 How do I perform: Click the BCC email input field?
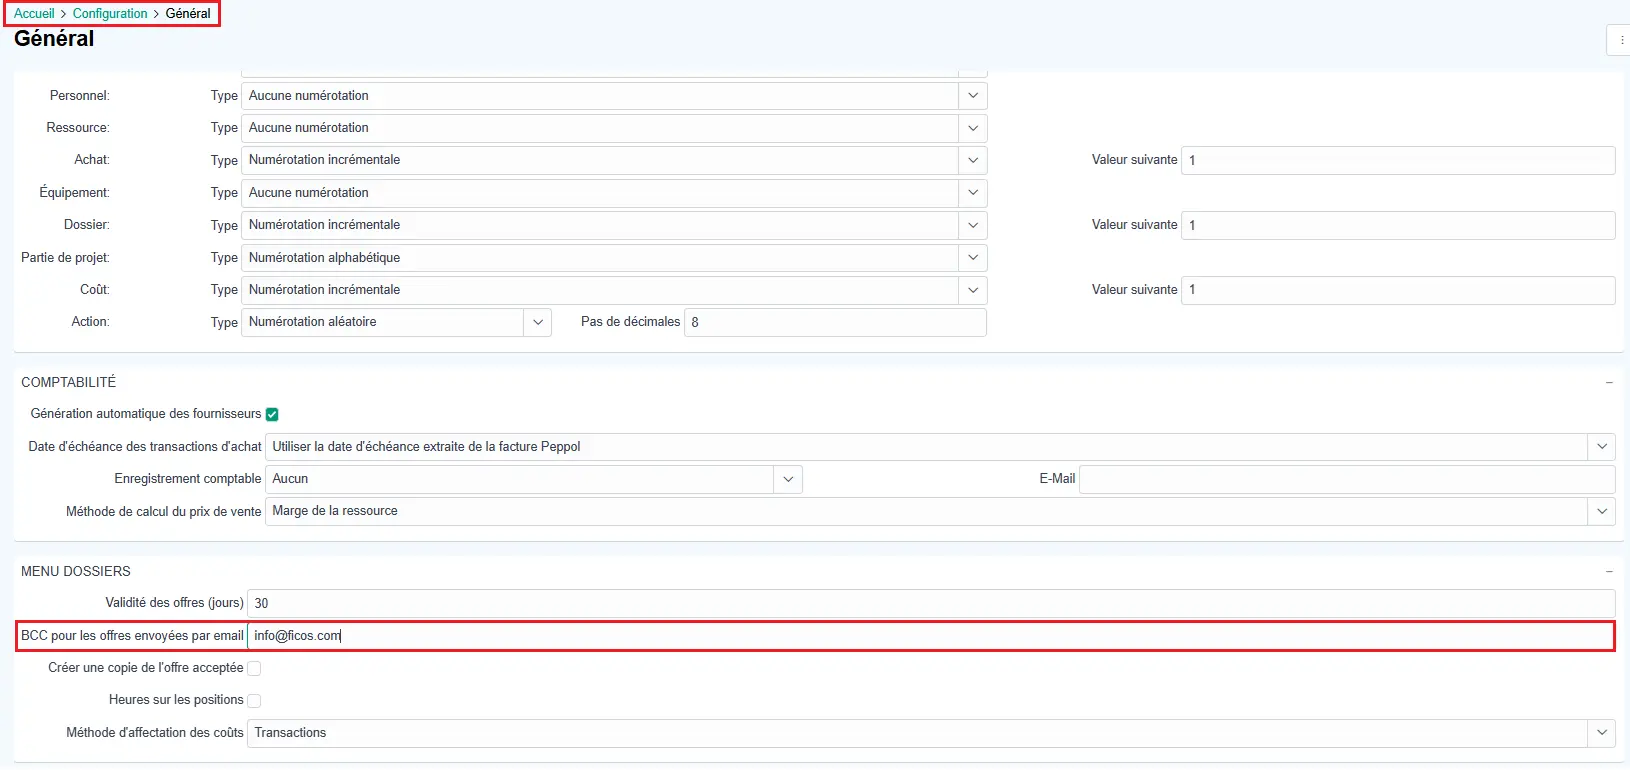930,636
